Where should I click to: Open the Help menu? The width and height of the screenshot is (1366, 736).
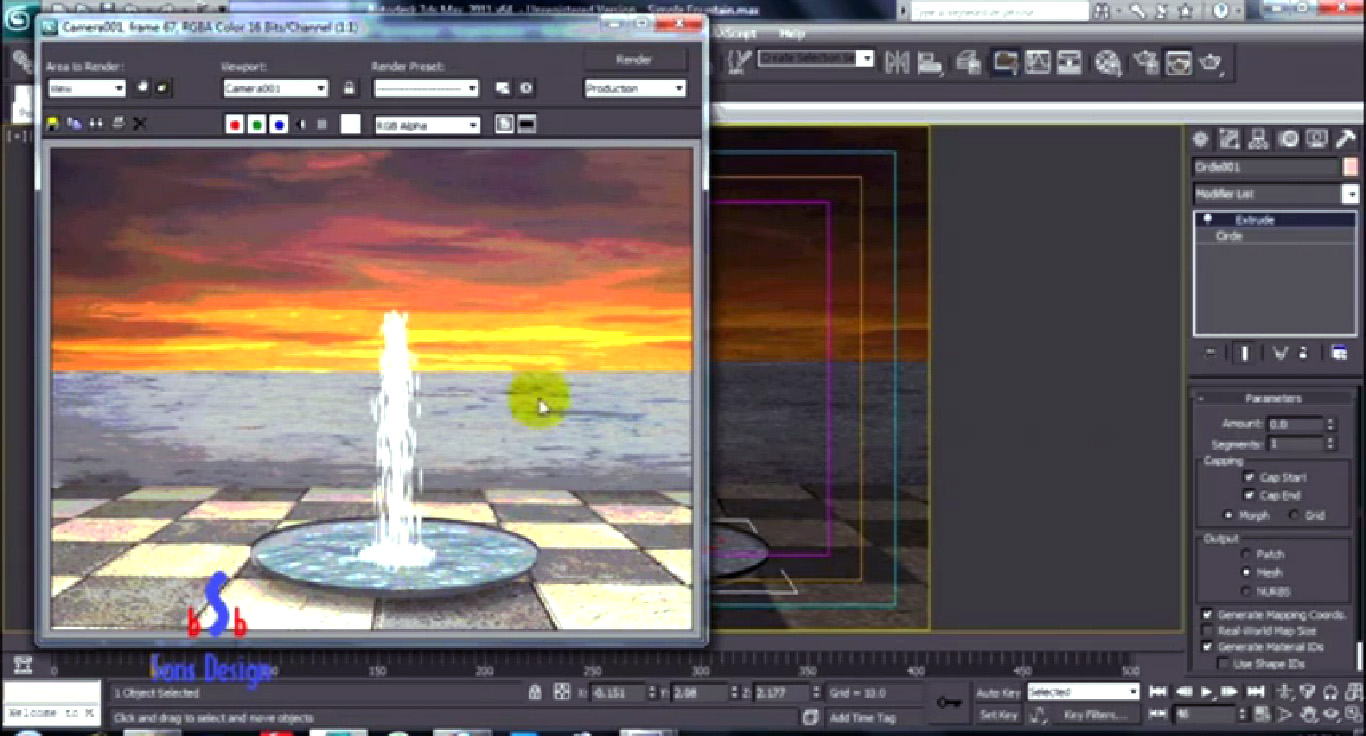tap(791, 34)
